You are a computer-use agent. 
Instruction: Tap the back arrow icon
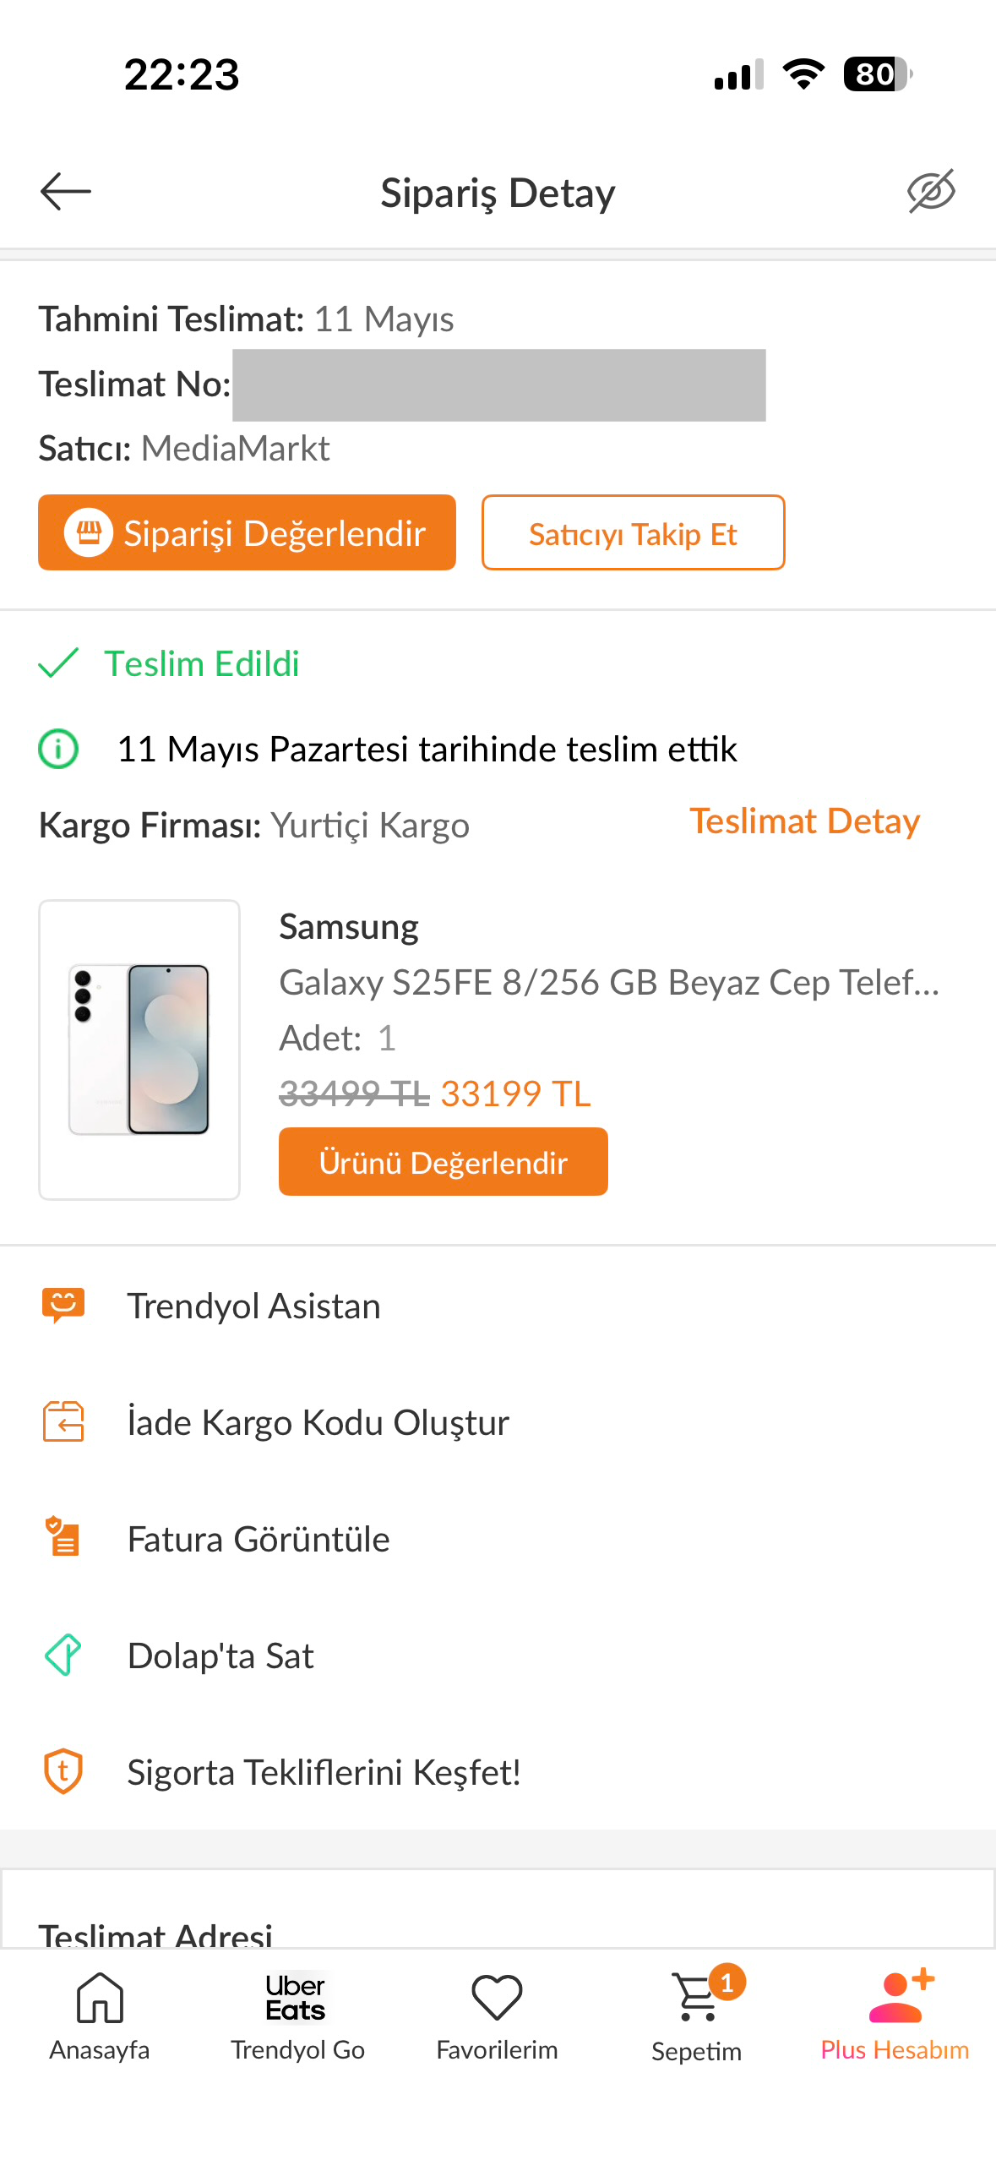point(65,191)
